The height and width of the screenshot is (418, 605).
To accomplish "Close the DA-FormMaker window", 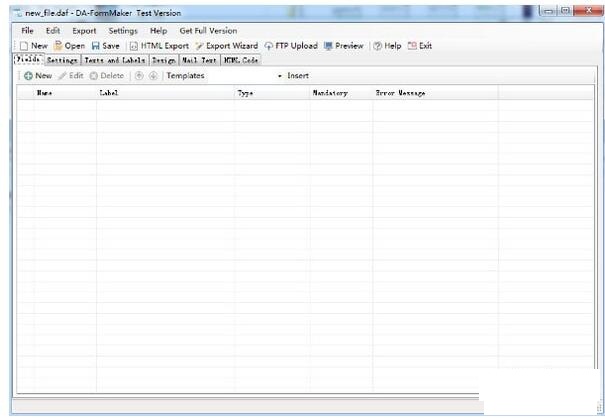I will pos(589,11).
